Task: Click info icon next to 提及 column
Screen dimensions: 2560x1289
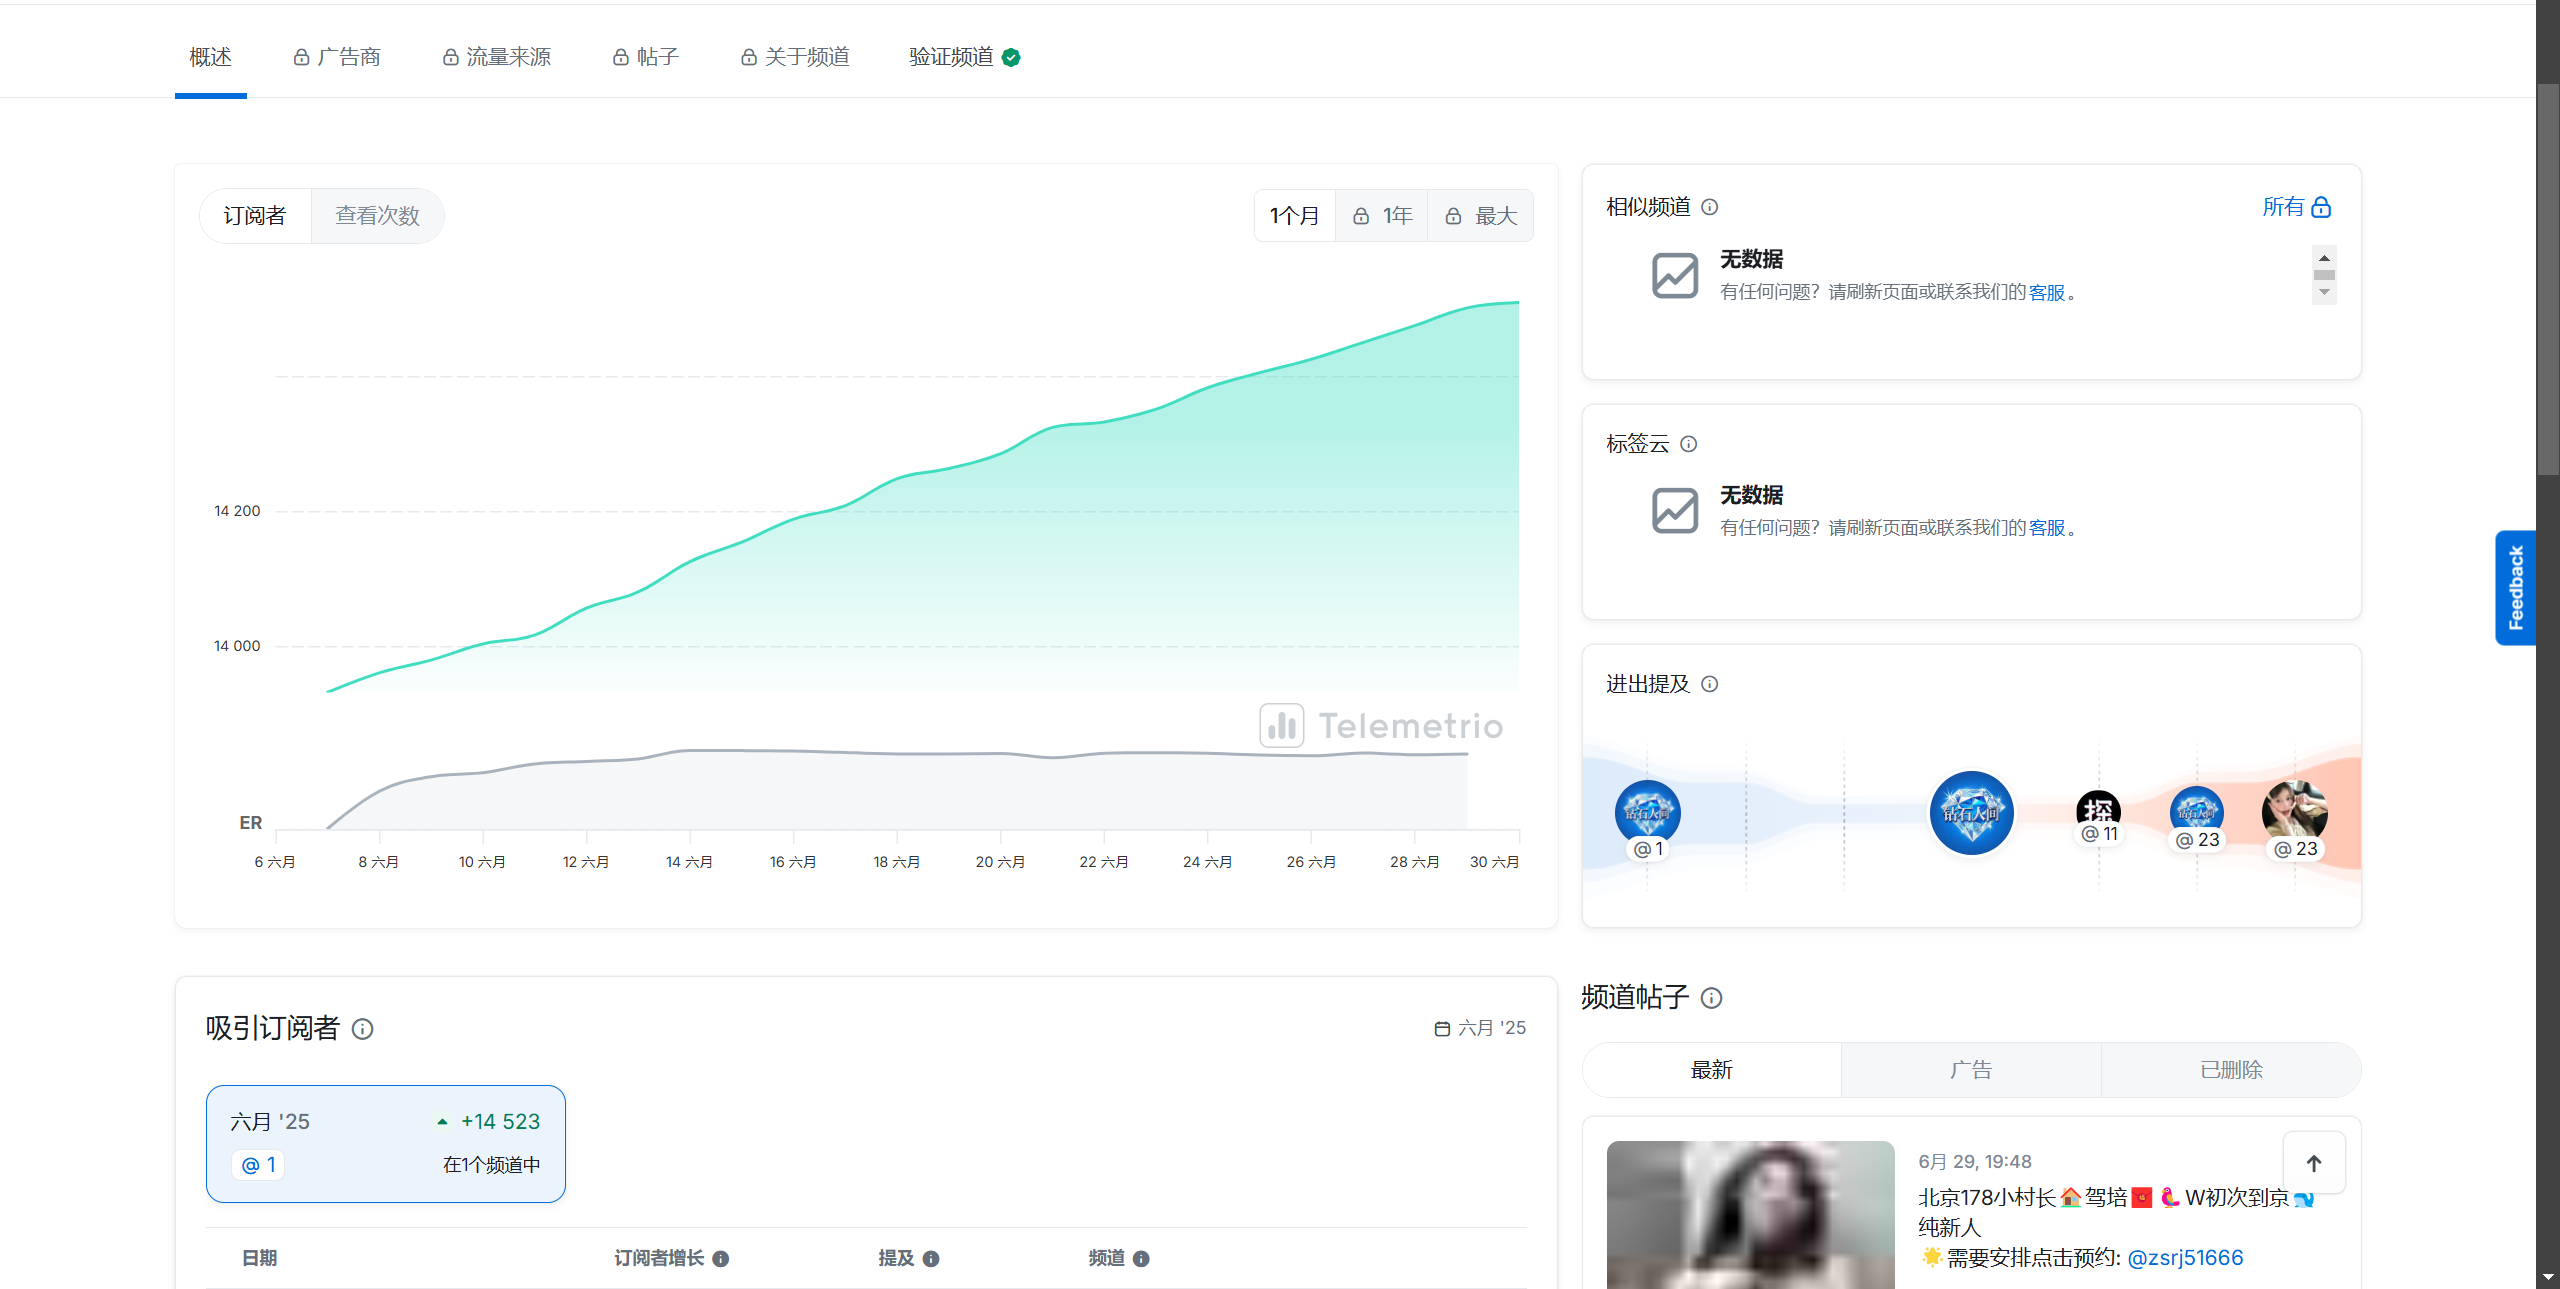Action: [931, 1259]
